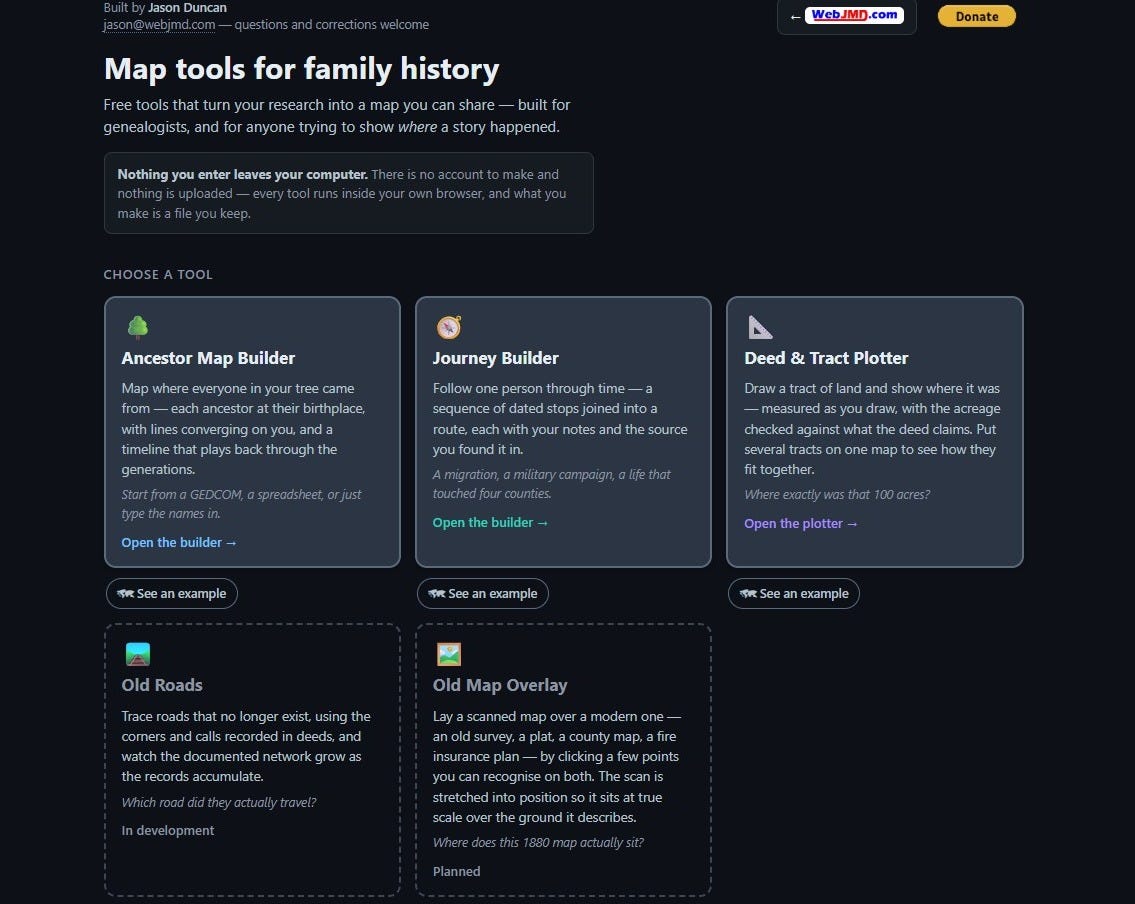The width and height of the screenshot is (1135, 904).
Task: Click the Journey Builder card title
Action: coord(496,358)
